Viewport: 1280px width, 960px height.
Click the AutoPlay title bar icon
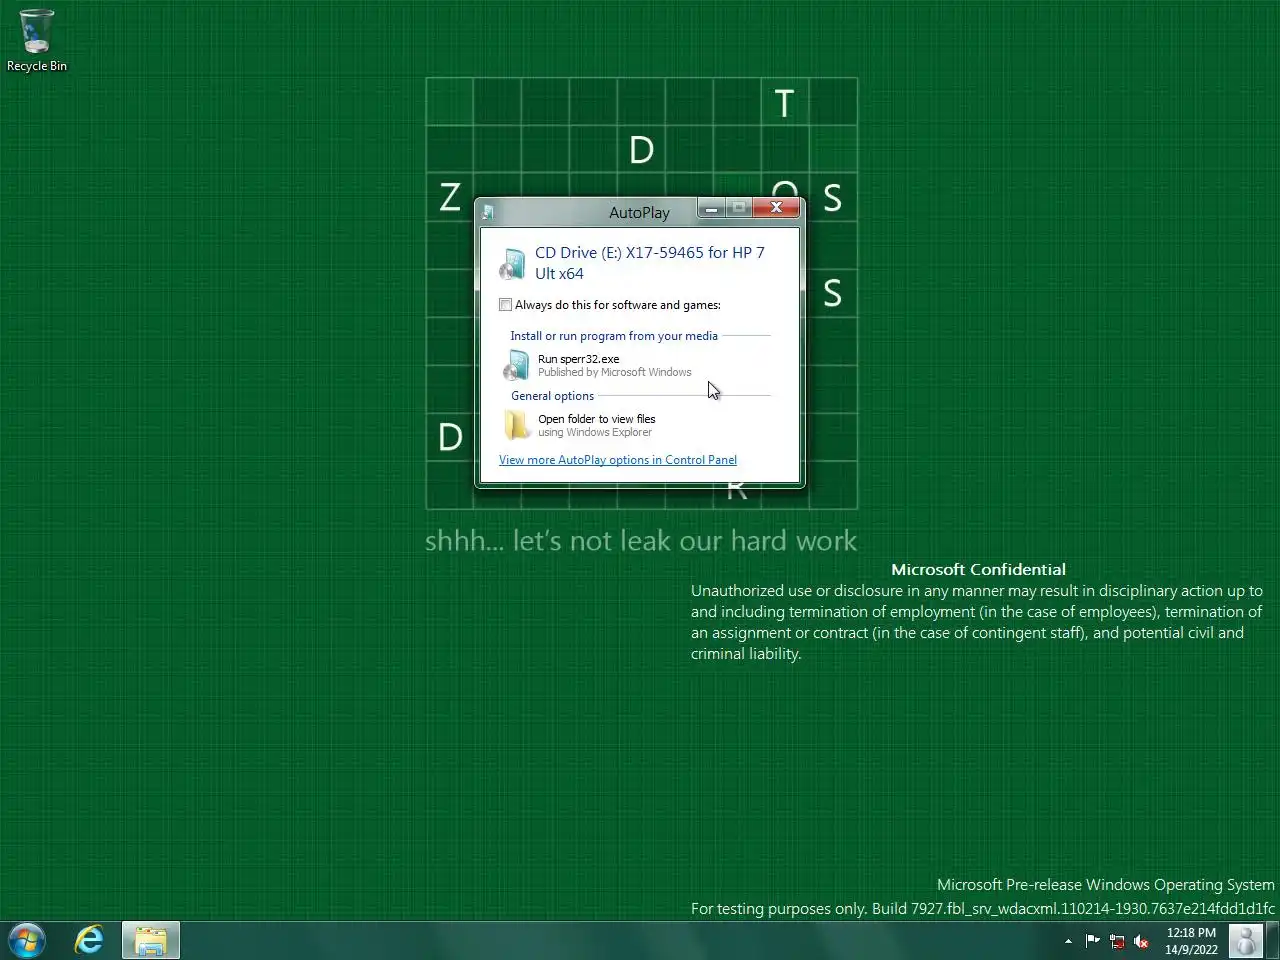coord(488,212)
